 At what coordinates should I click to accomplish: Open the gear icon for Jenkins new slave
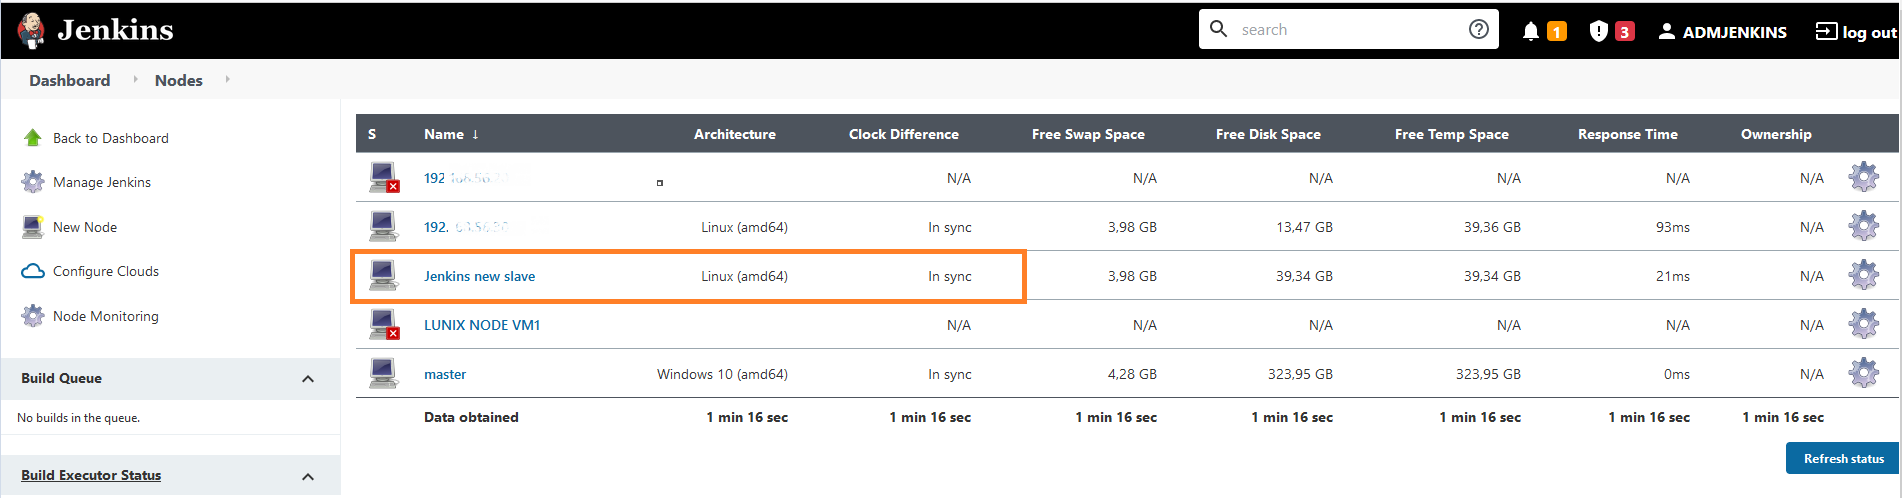pos(1863,275)
